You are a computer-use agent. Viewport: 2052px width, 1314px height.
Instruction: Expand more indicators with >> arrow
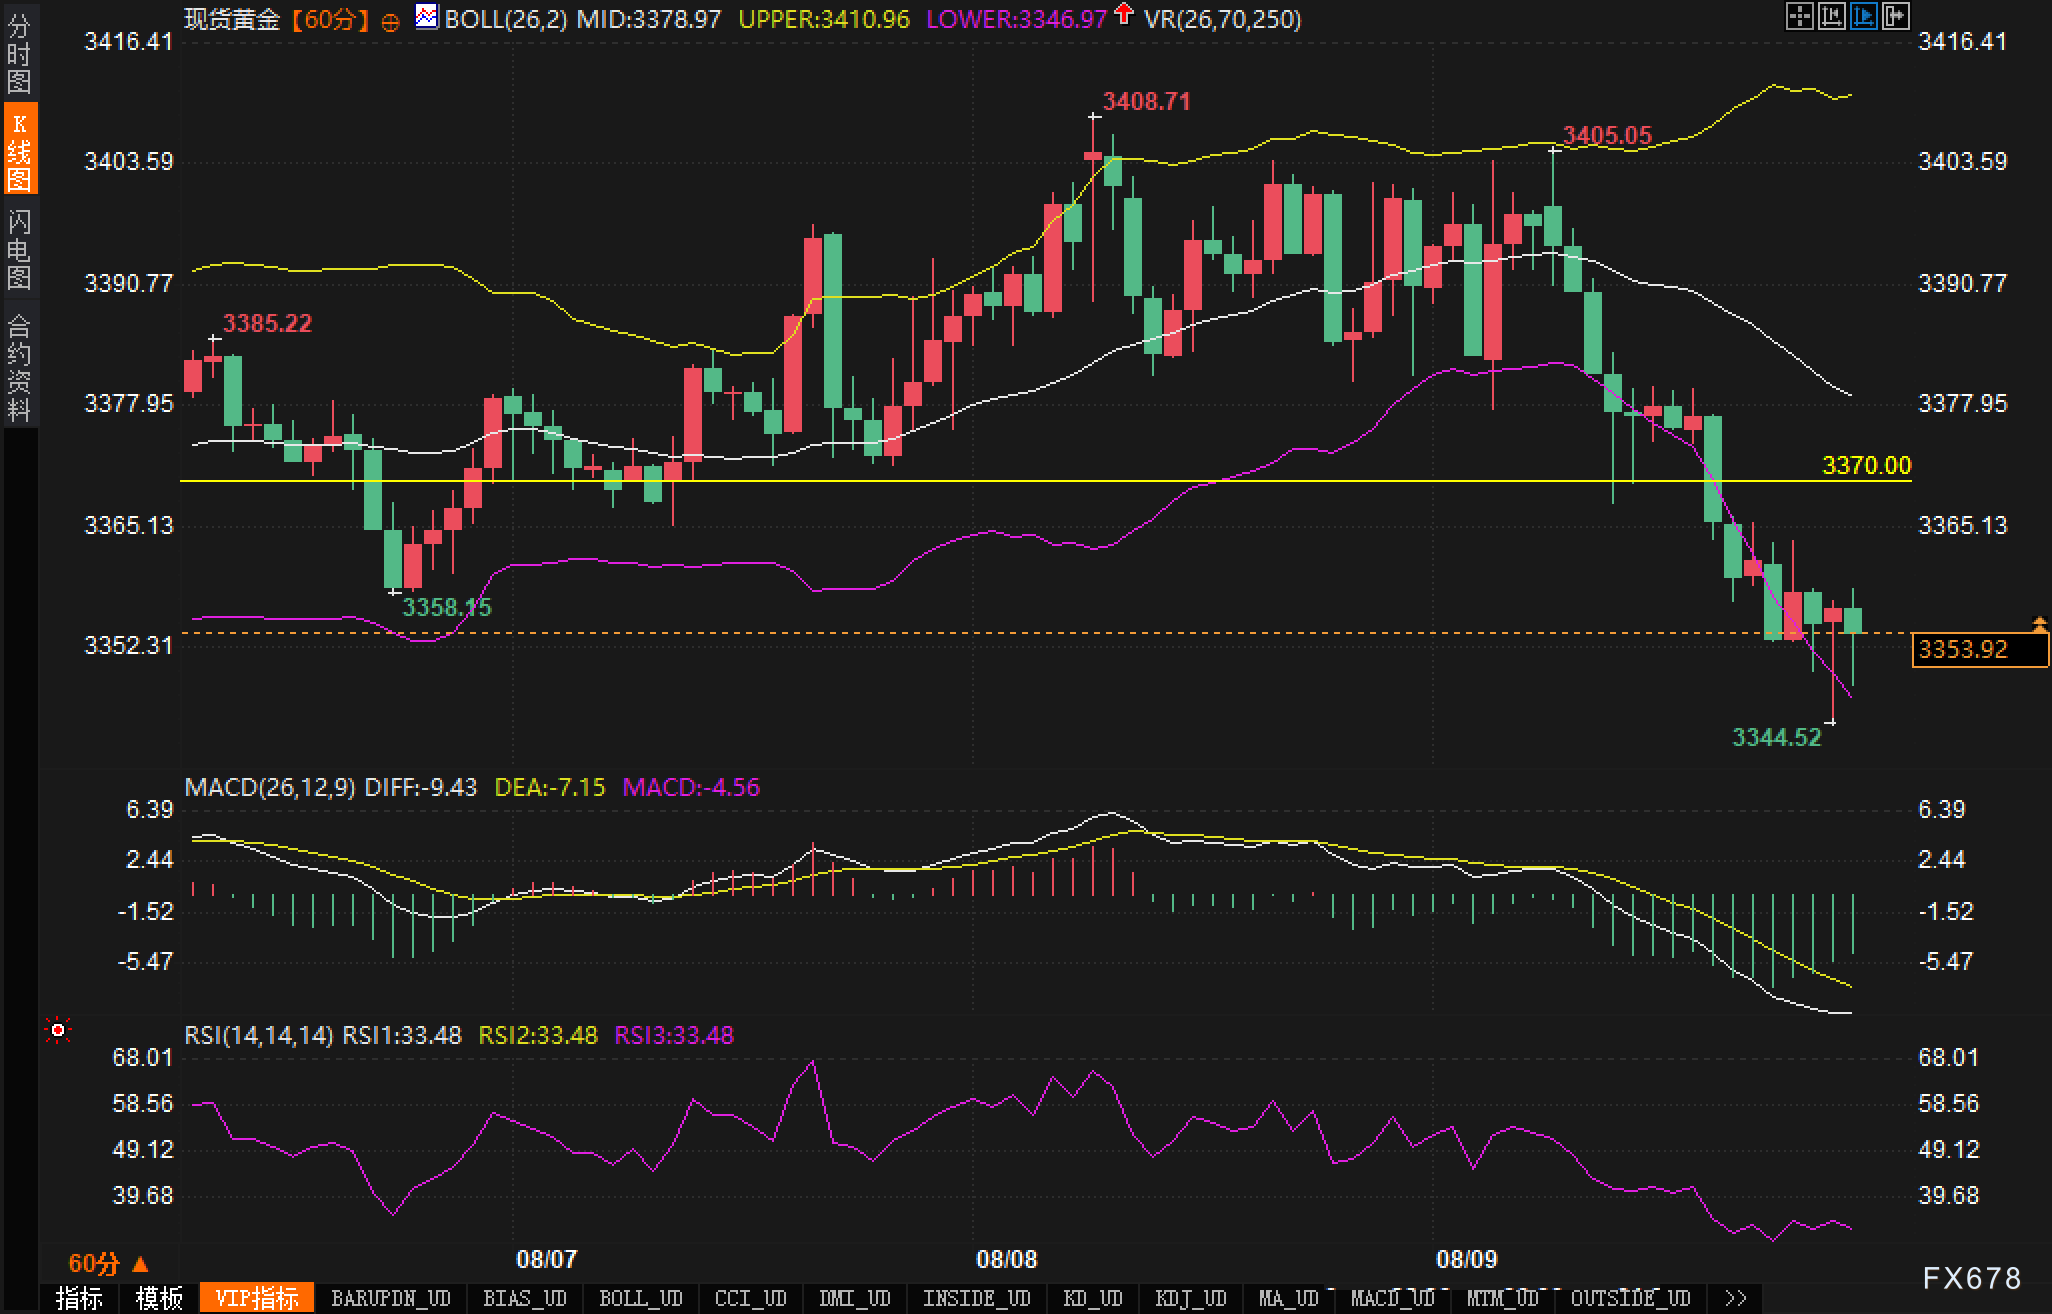coord(1735,1298)
